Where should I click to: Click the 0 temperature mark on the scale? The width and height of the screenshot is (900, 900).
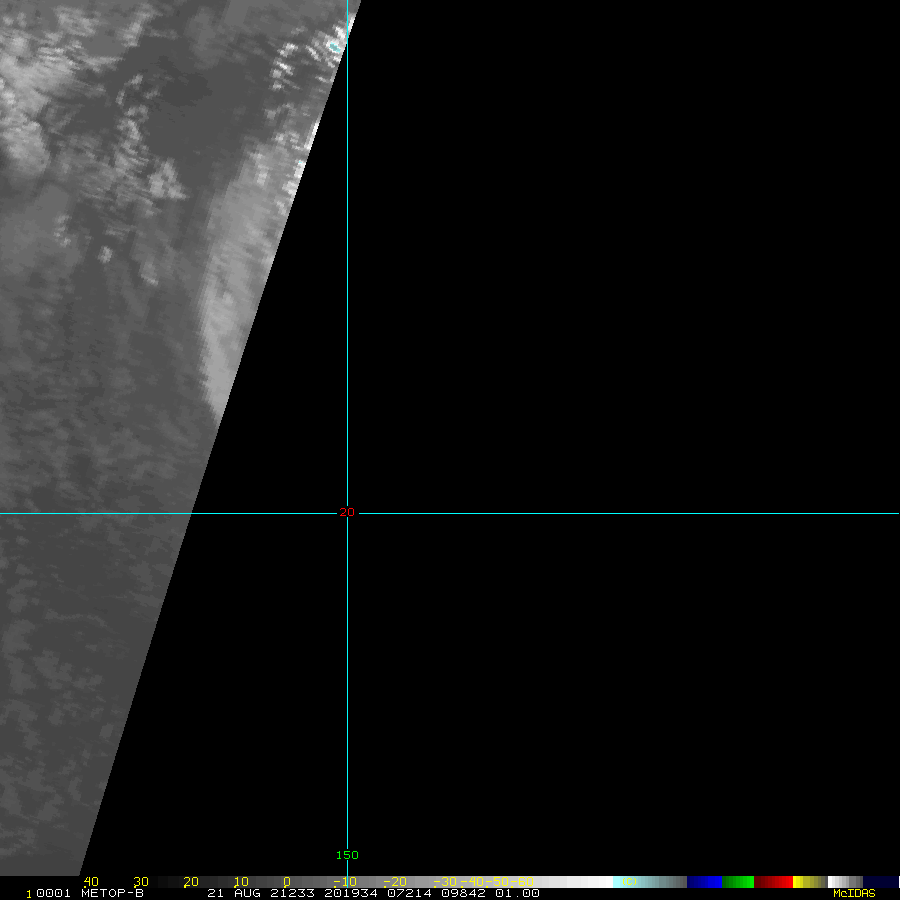pyautogui.click(x=287, y=882)
